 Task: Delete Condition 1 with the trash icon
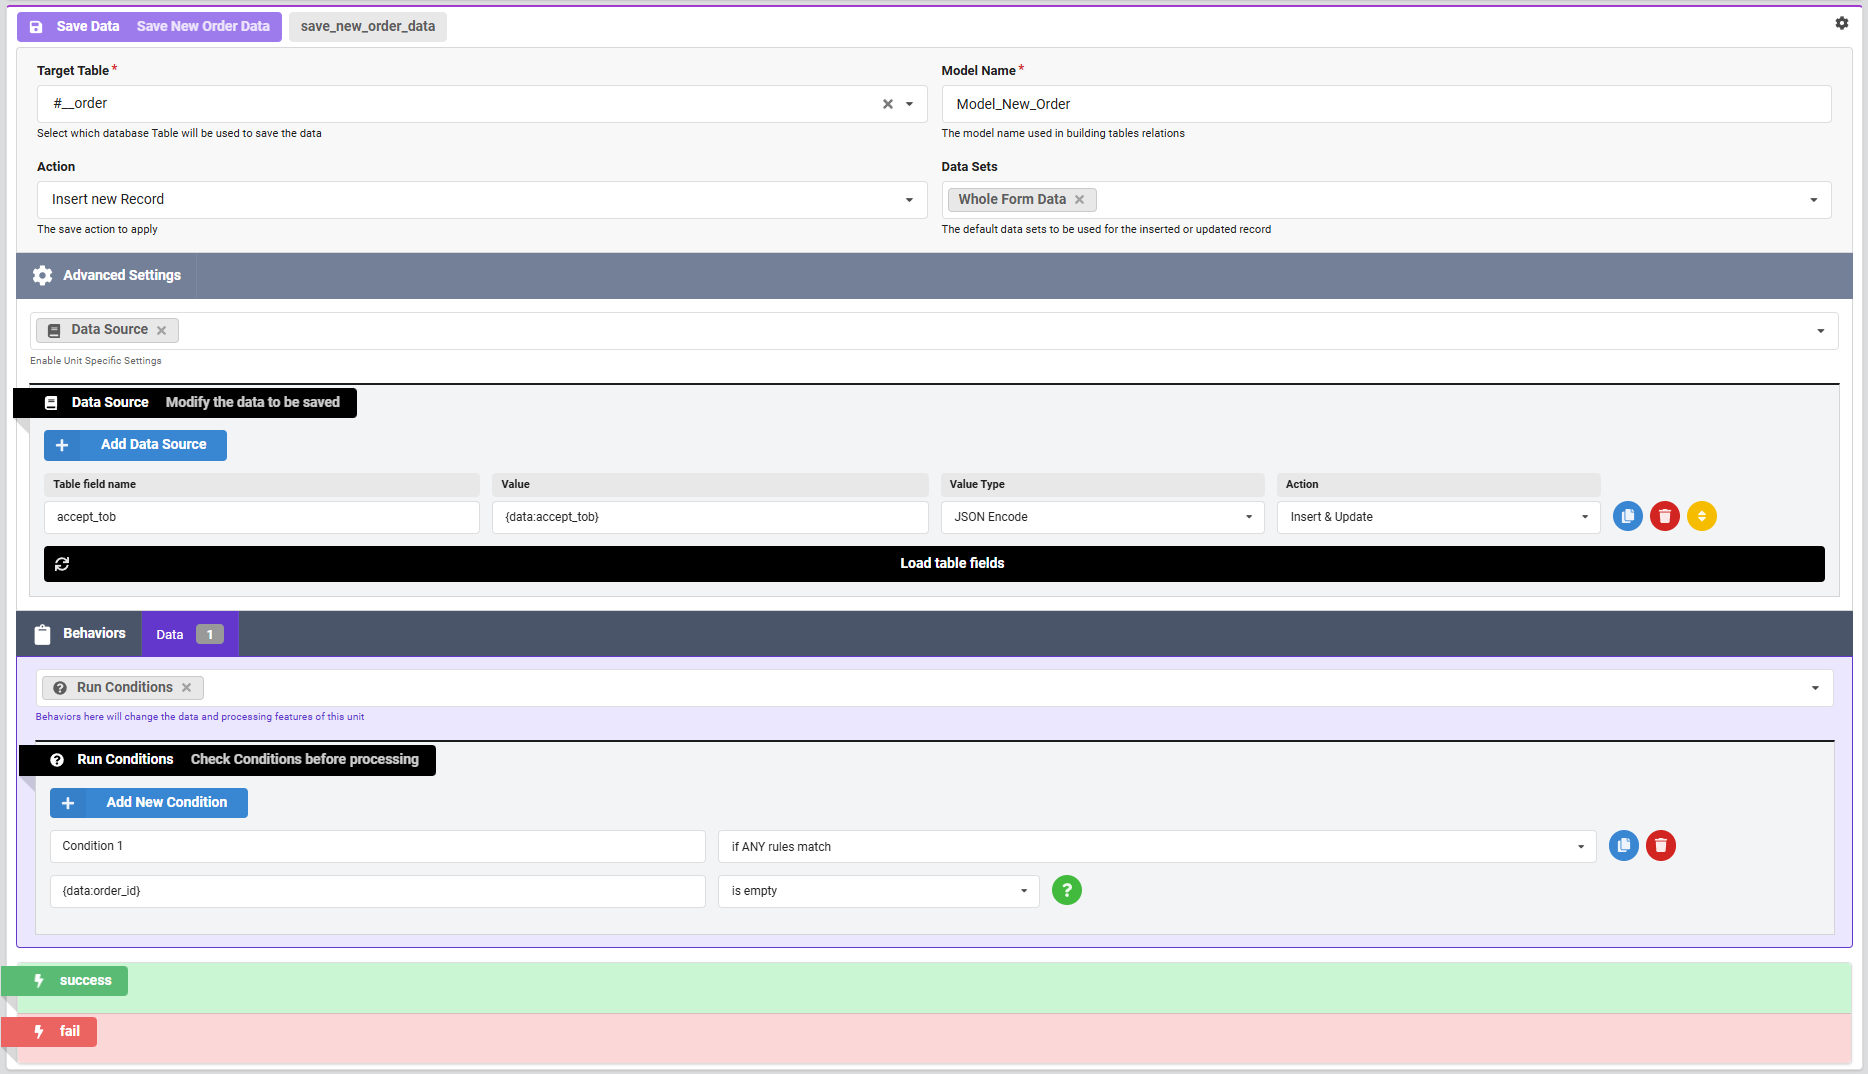coord(1661,845)
